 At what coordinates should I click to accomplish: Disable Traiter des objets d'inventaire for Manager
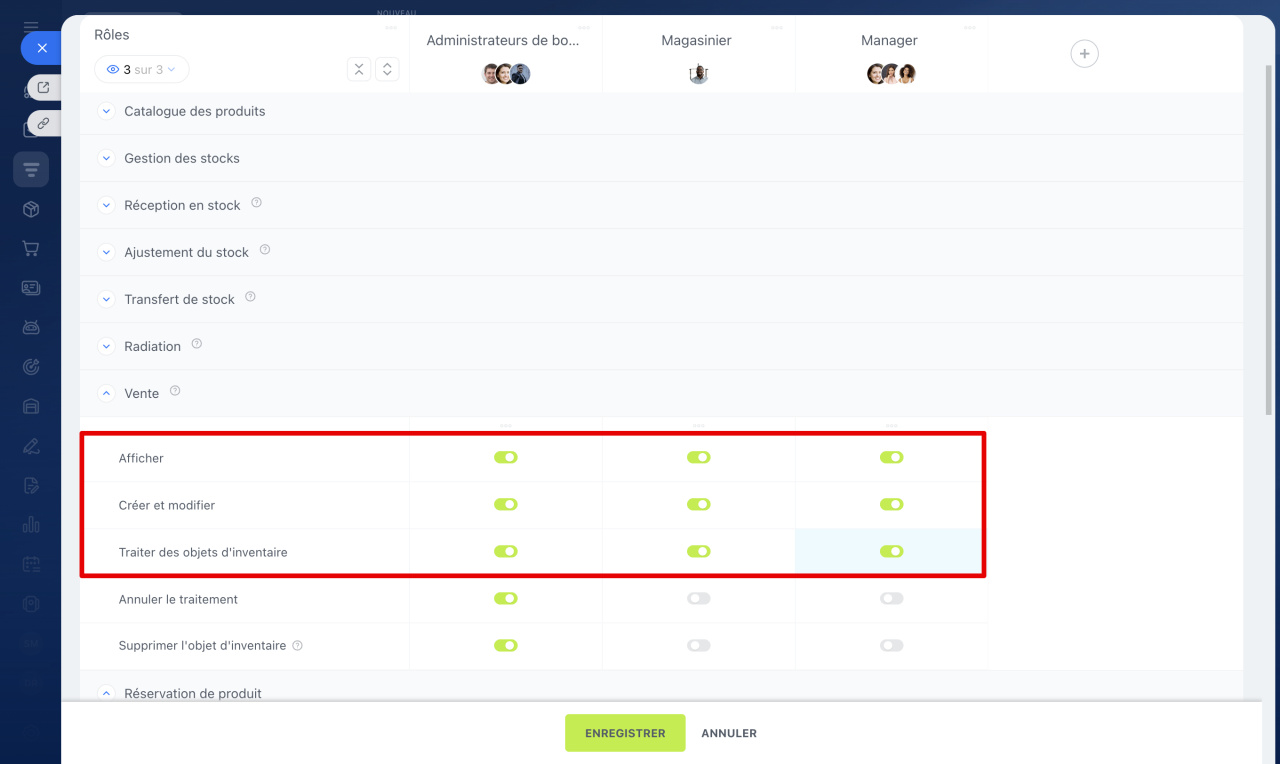[x=892, y=551]
